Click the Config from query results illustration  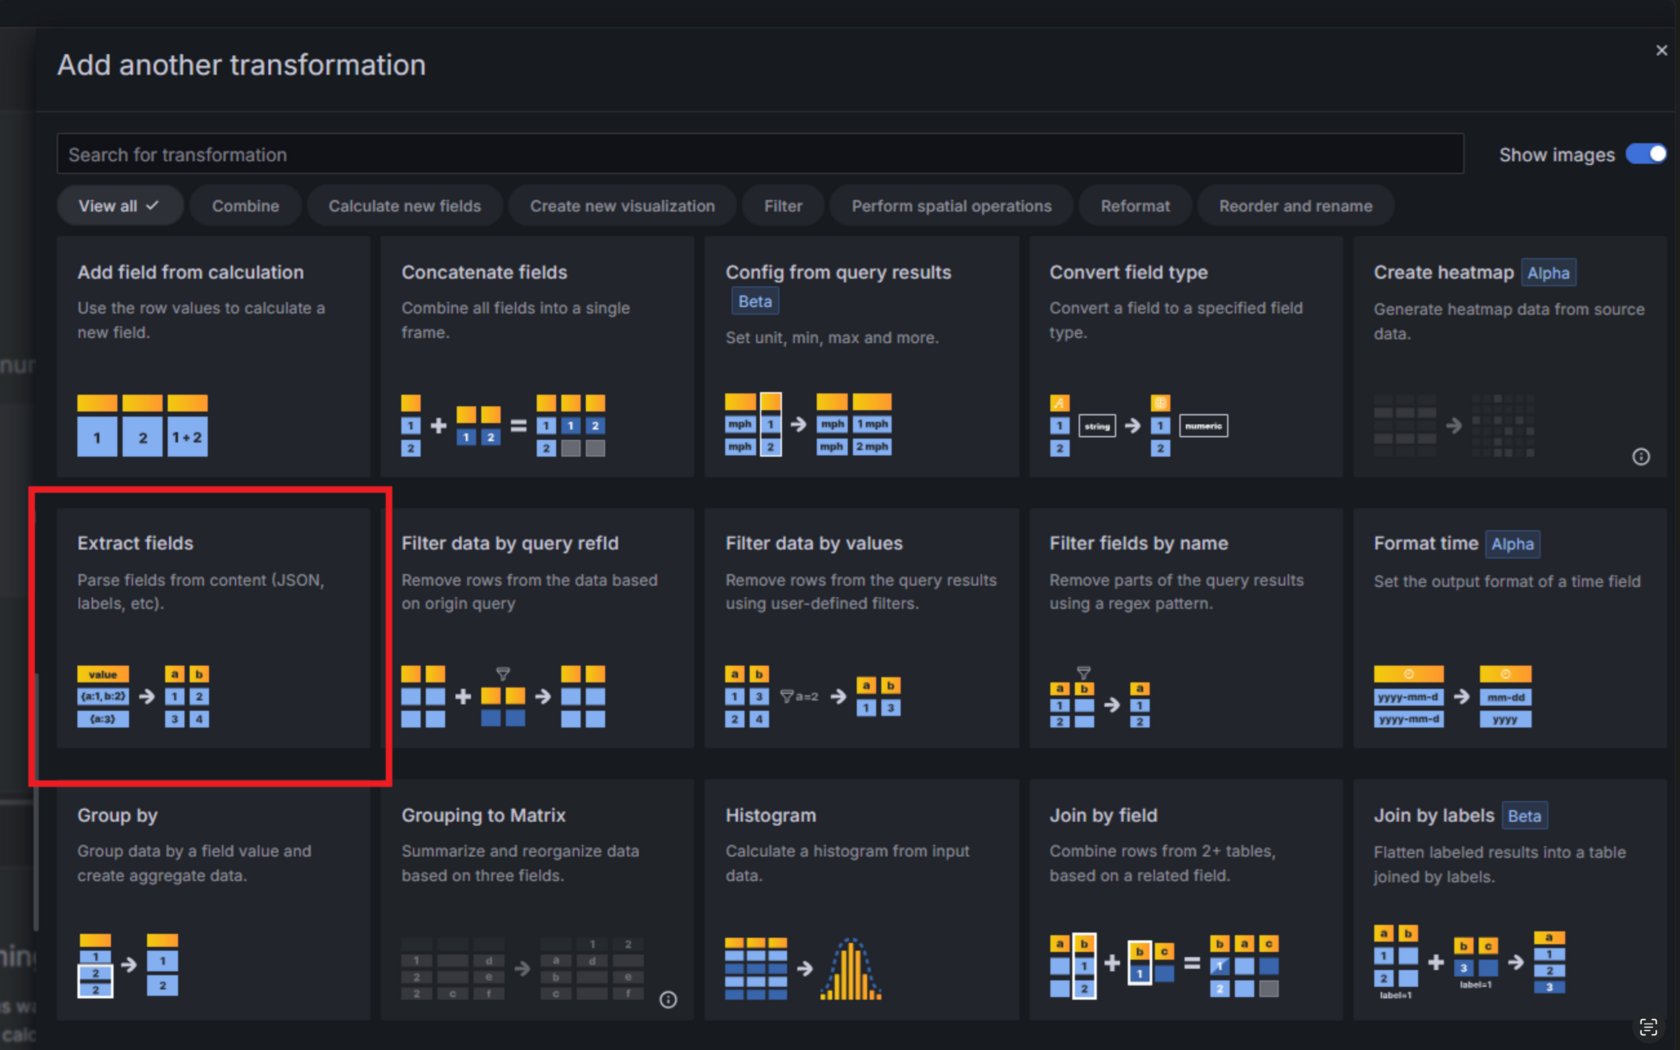[x=808, y=424]
